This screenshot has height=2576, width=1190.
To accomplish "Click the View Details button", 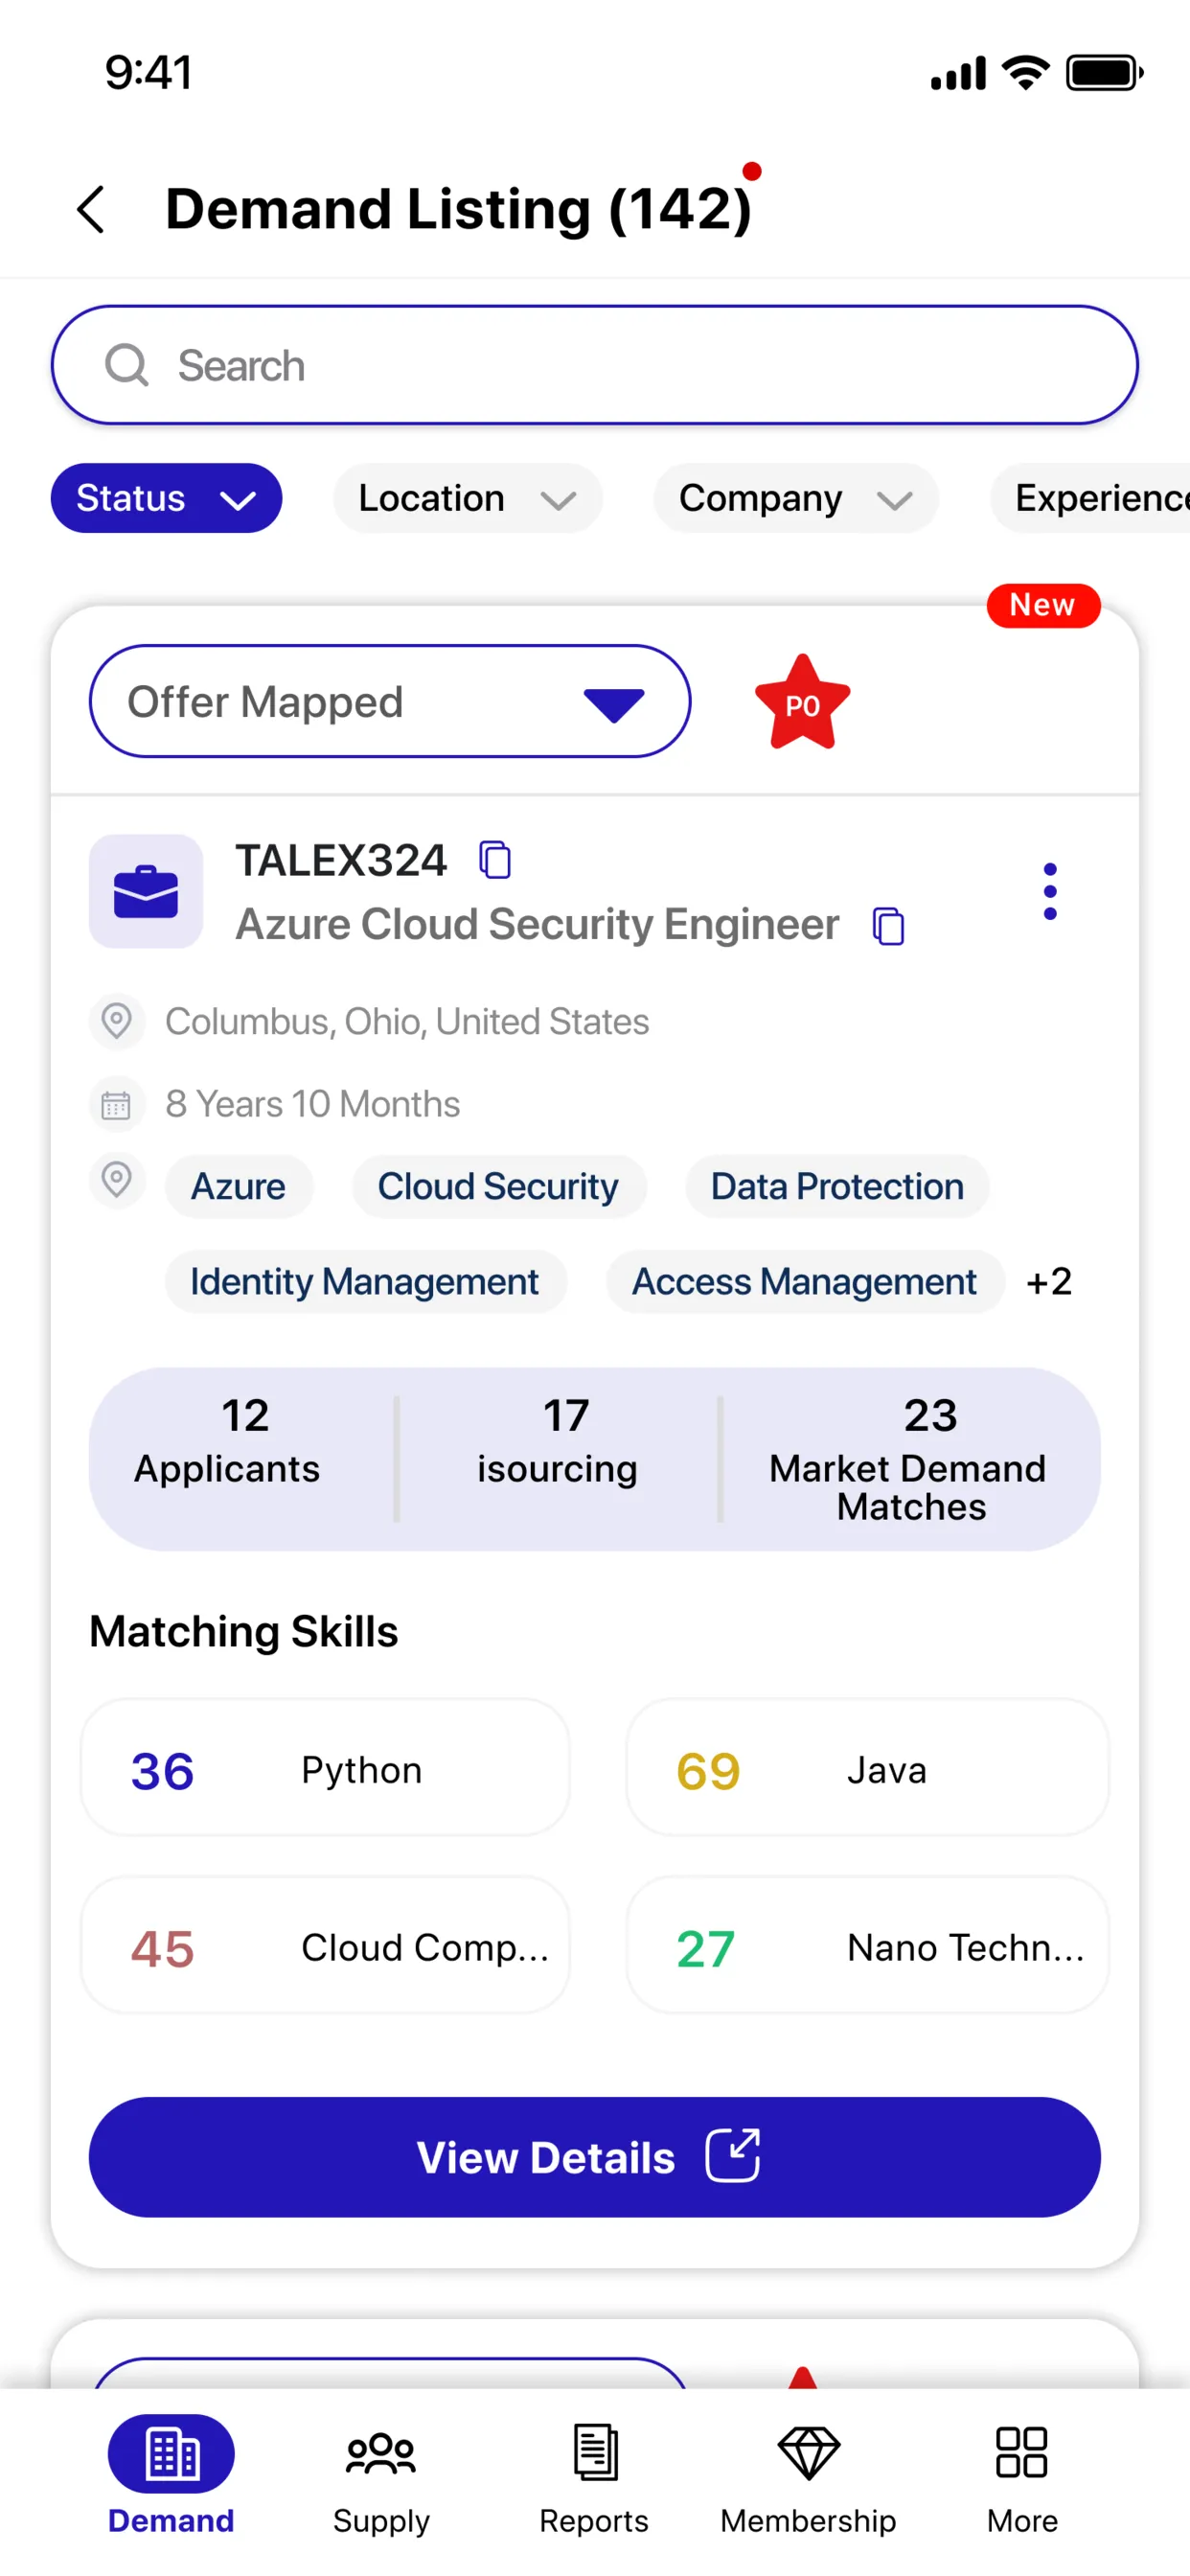I will point(595,2157).
